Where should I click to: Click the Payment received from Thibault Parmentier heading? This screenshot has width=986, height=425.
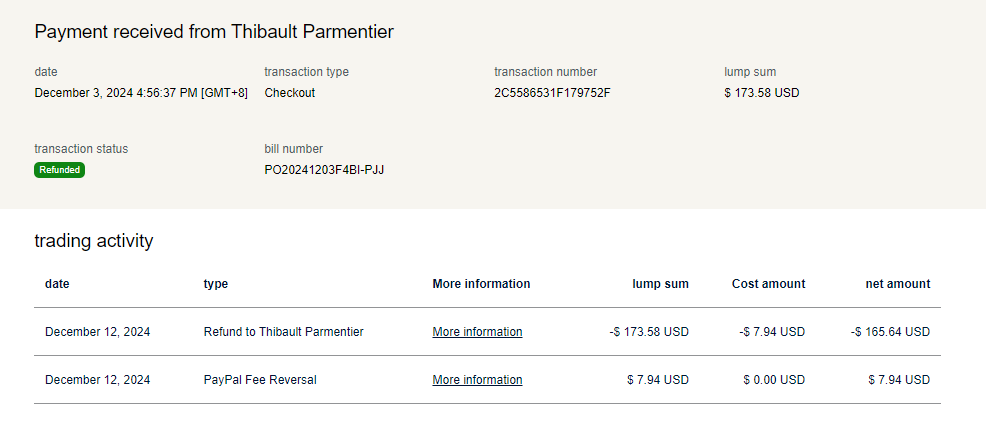[214, 32]
